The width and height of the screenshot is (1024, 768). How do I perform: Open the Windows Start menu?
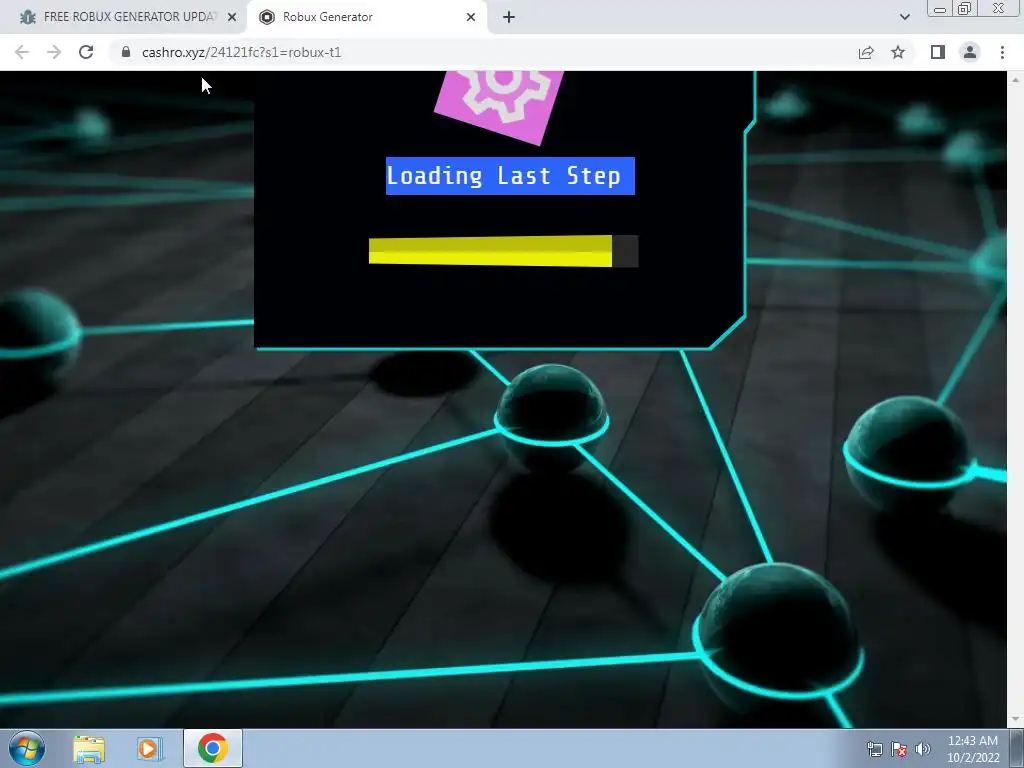tap(27, 748)
